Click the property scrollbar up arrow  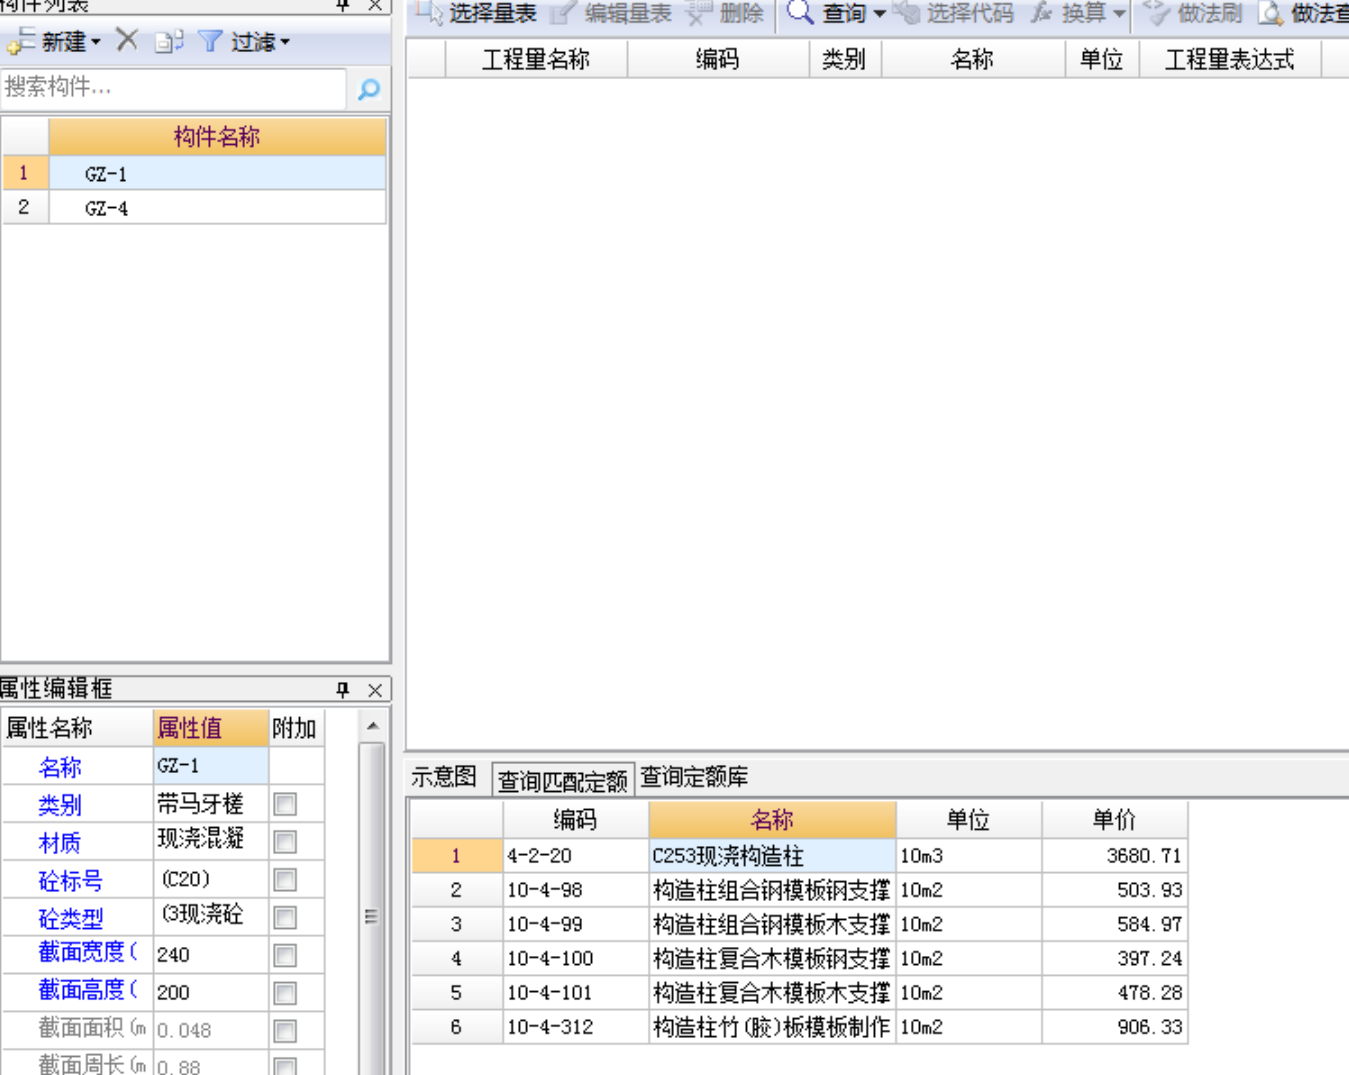tap(372, 726)
